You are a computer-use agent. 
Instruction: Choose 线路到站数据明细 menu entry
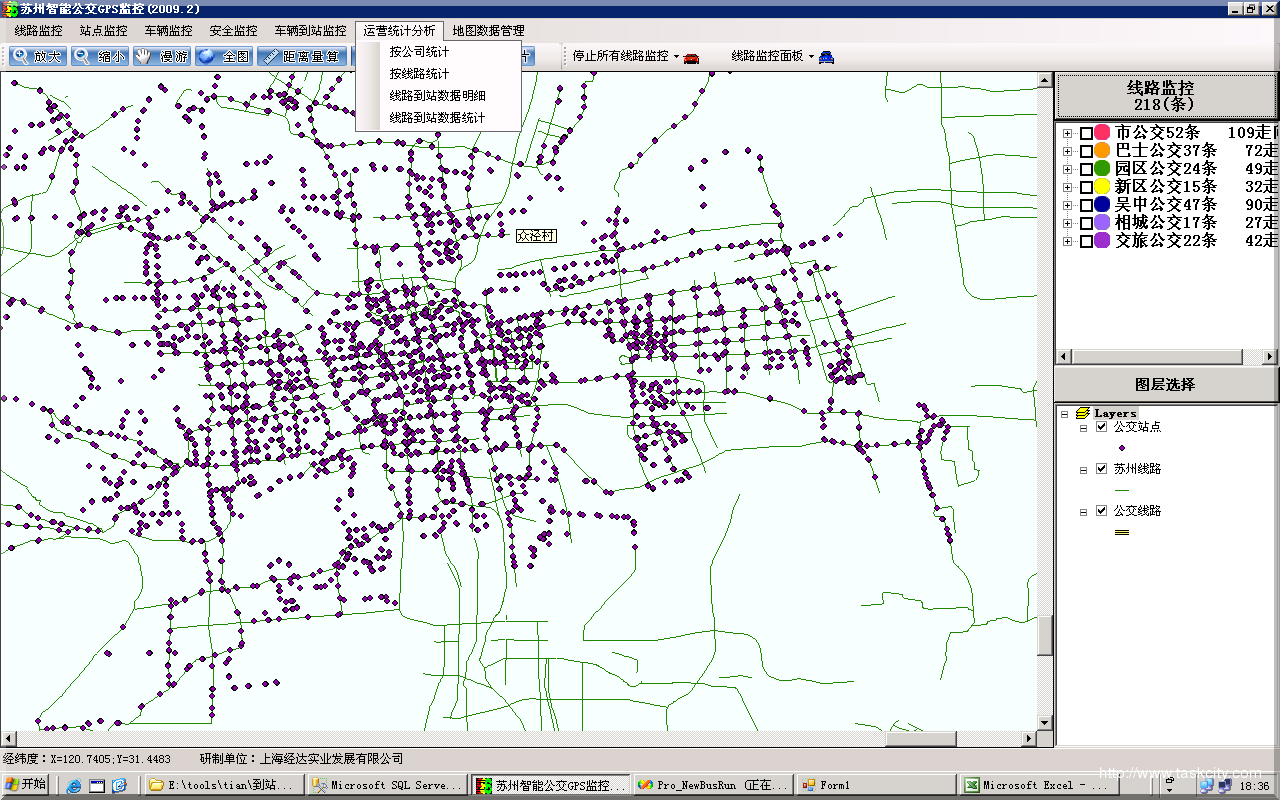coord(438,96)
